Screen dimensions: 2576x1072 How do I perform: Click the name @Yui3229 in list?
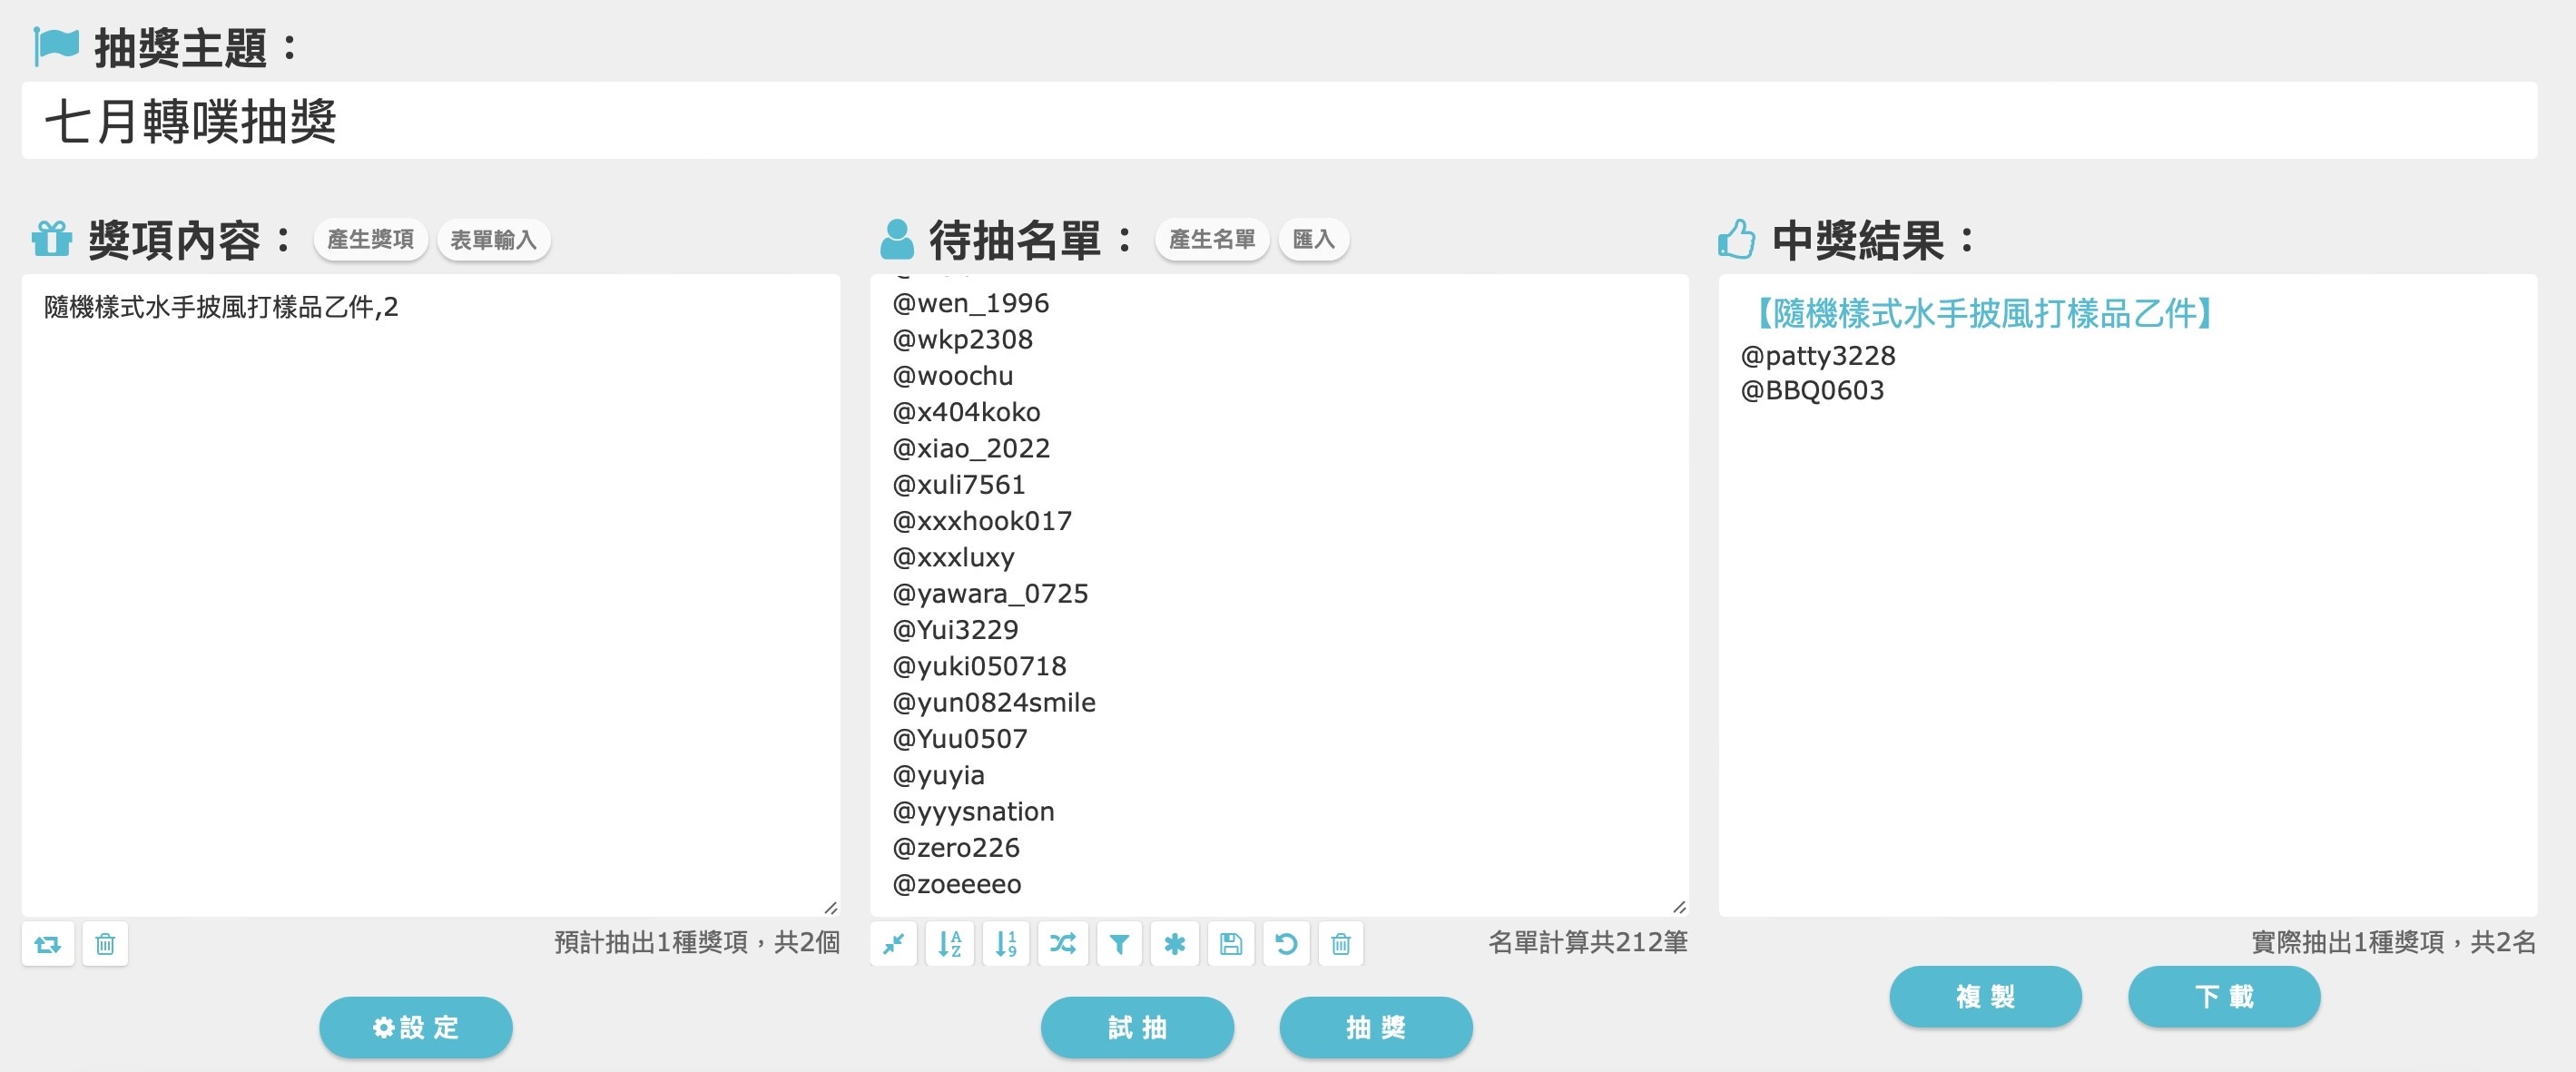point(955,630)
